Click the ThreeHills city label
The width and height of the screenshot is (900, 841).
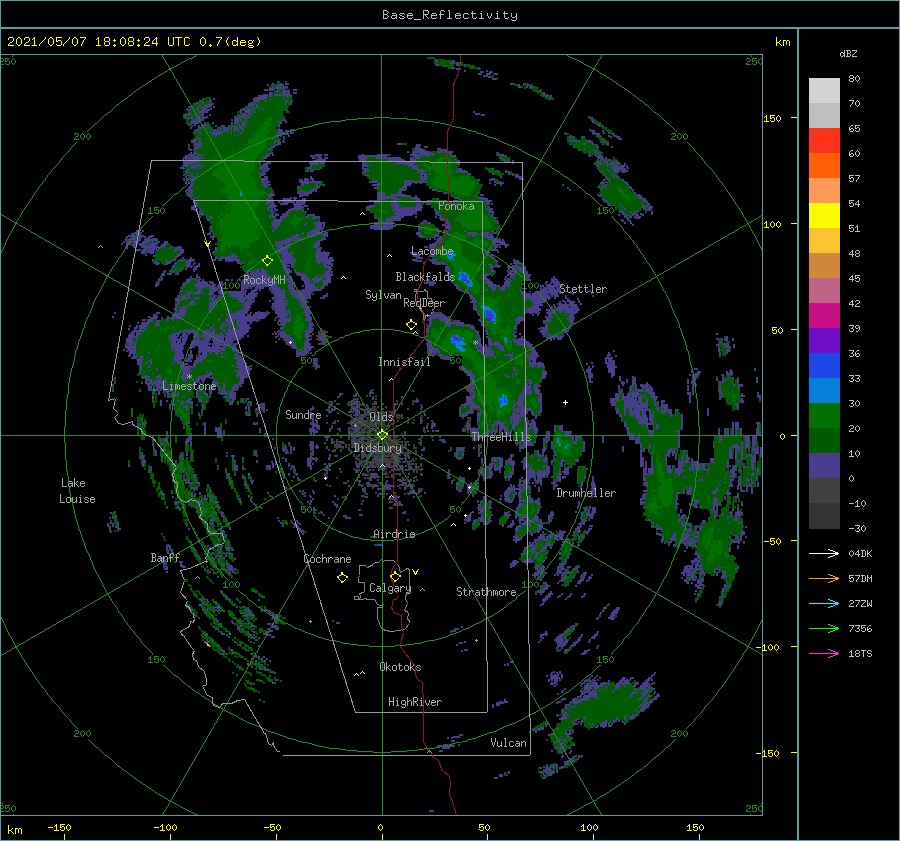pos(501,437)
